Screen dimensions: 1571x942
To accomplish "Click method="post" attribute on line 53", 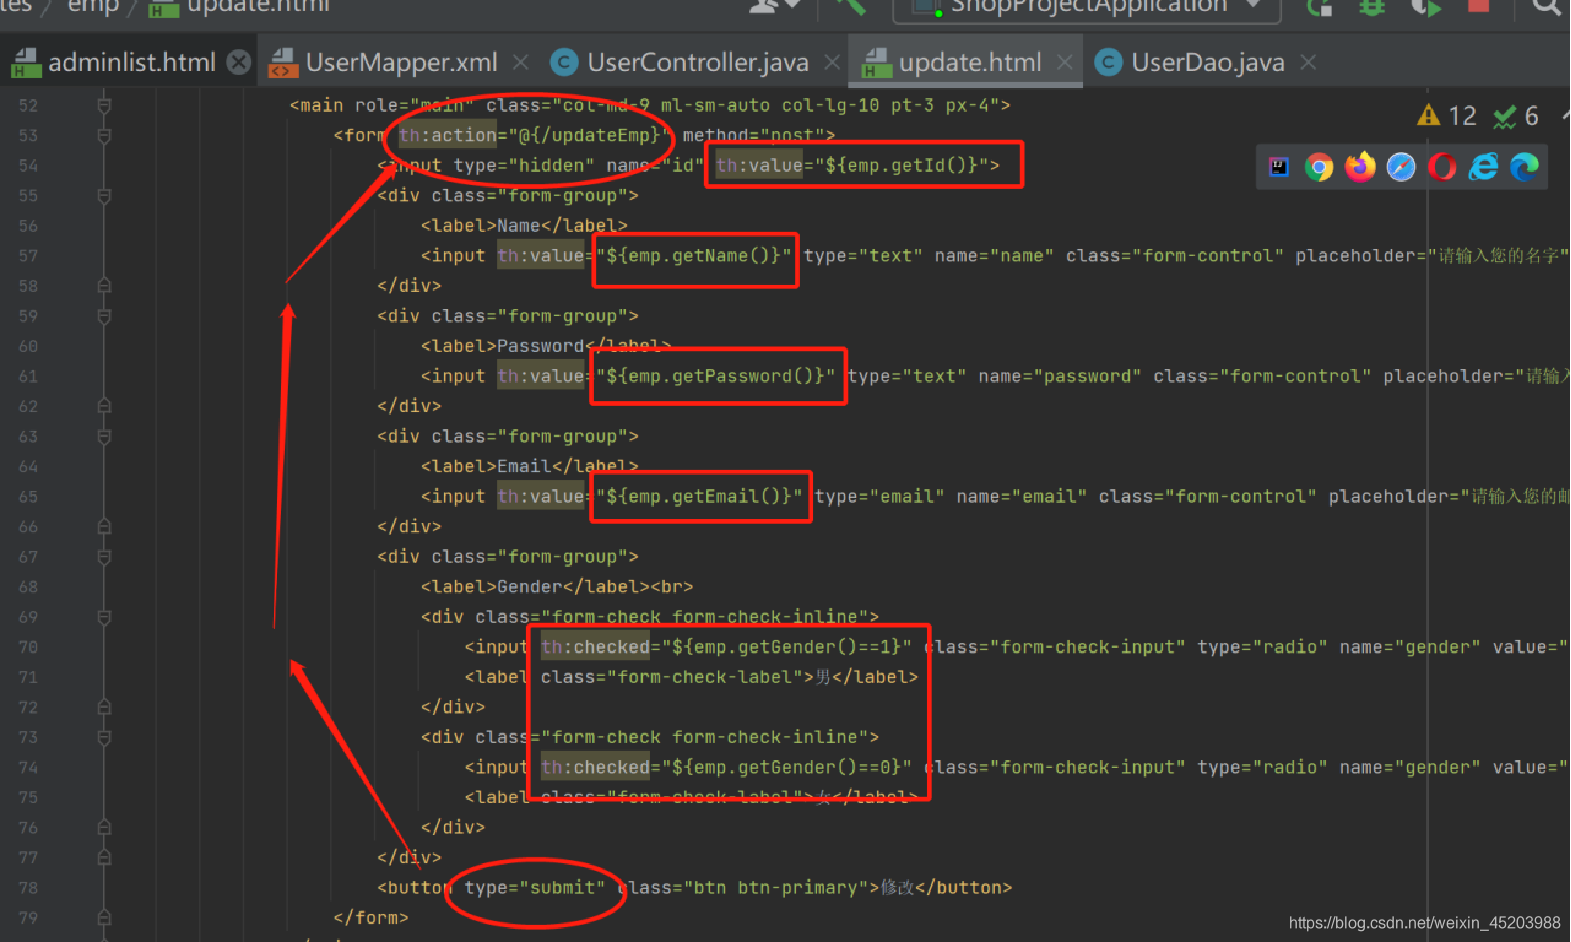I will pos(754,135).
